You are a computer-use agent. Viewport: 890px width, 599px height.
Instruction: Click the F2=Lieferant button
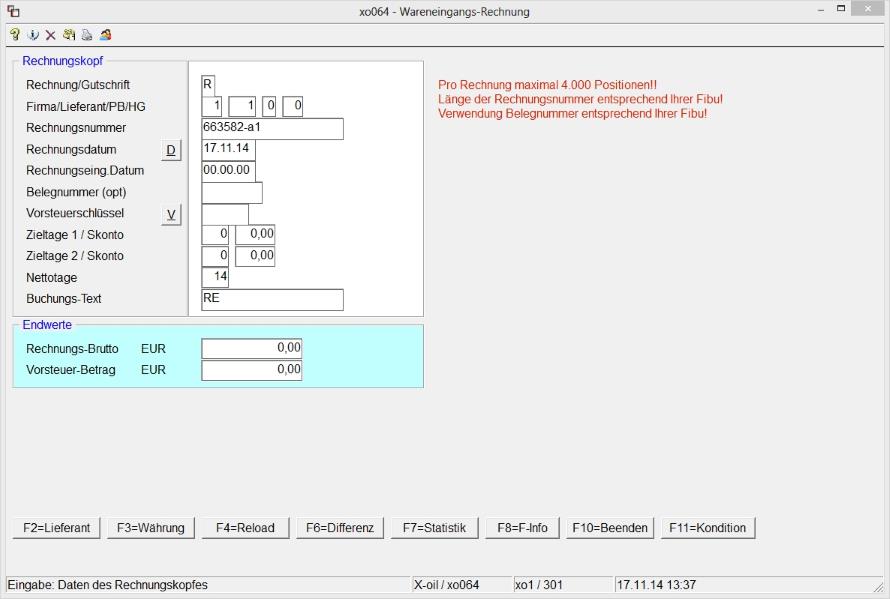coord(56,528)
